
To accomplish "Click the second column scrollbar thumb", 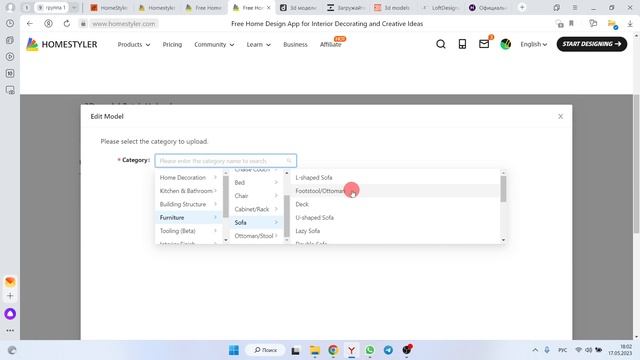I will pyautogui.click(x=287, y=216).
